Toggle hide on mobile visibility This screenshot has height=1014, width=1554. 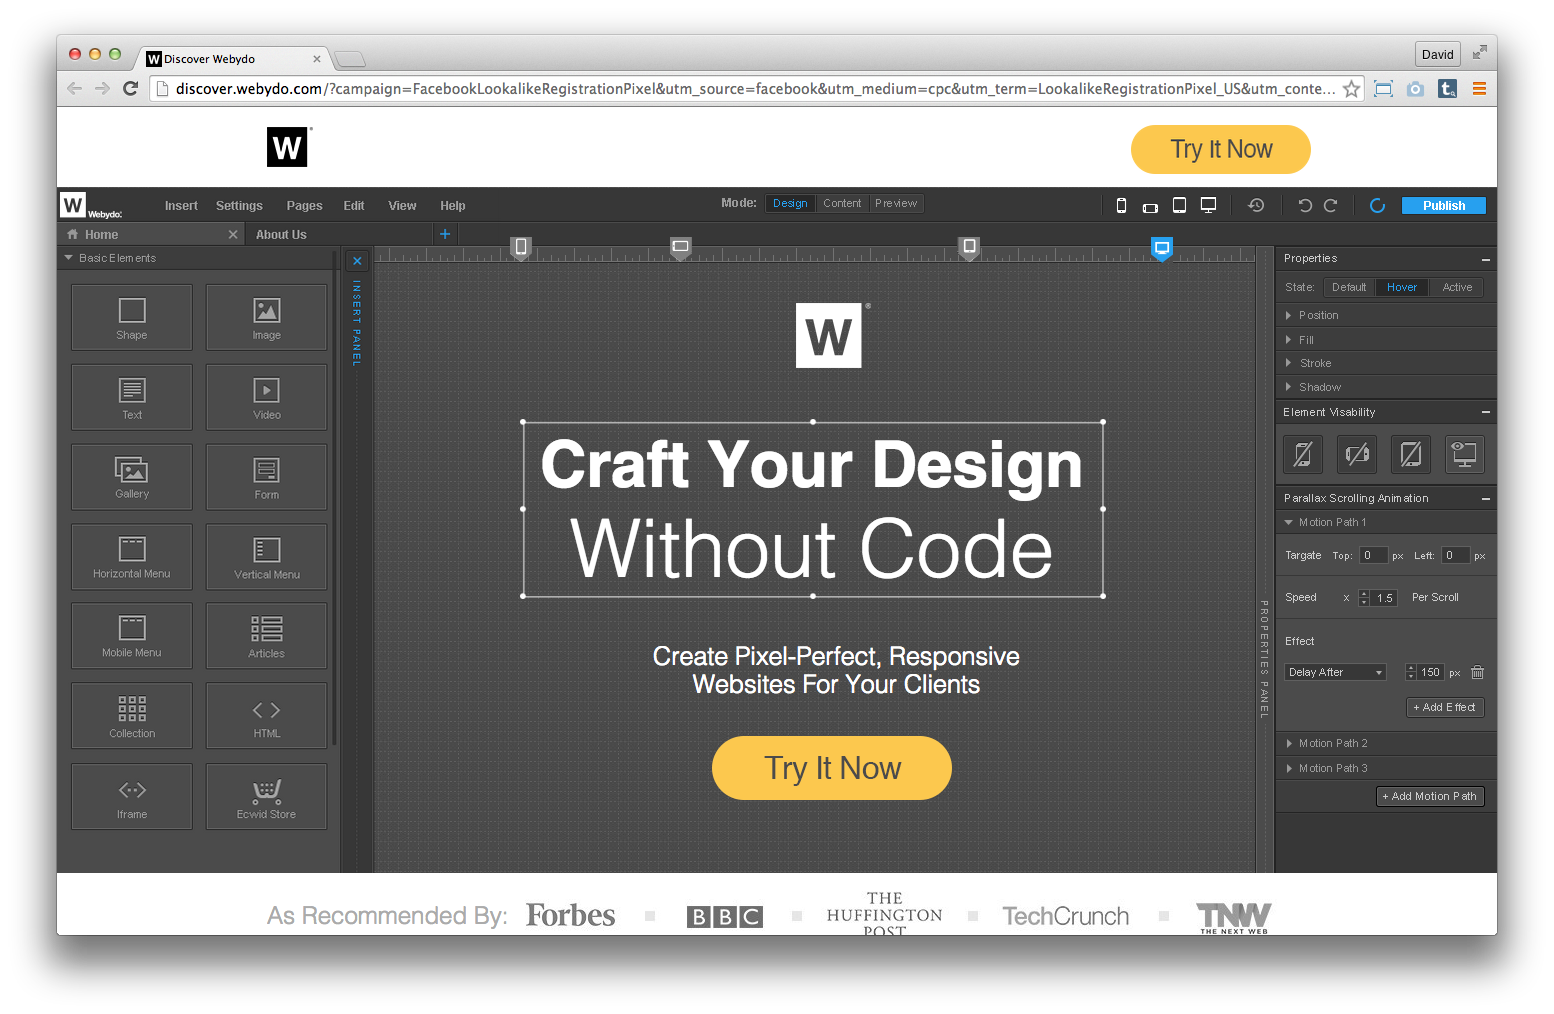[x=1303, y=454]
